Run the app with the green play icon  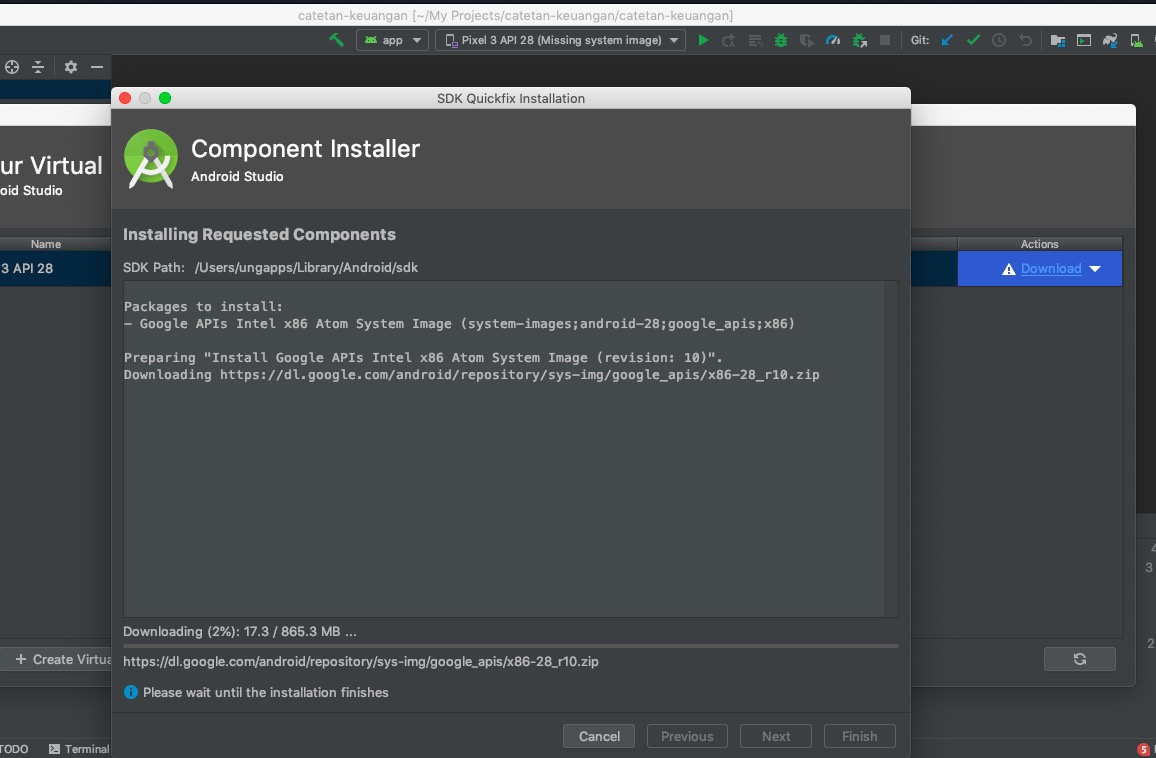(703, 40)
